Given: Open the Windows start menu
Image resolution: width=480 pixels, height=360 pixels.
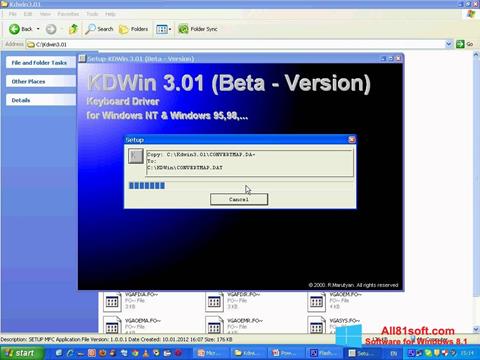Looking at the screenshot, I should (22, 353).
